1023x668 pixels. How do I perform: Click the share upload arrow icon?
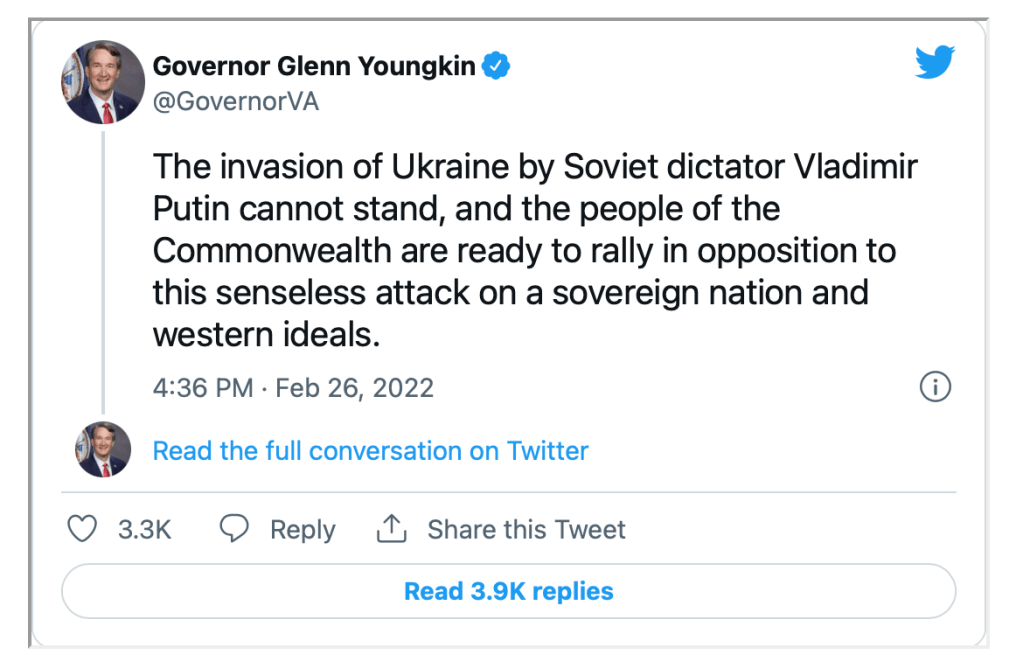coord(391,529)
